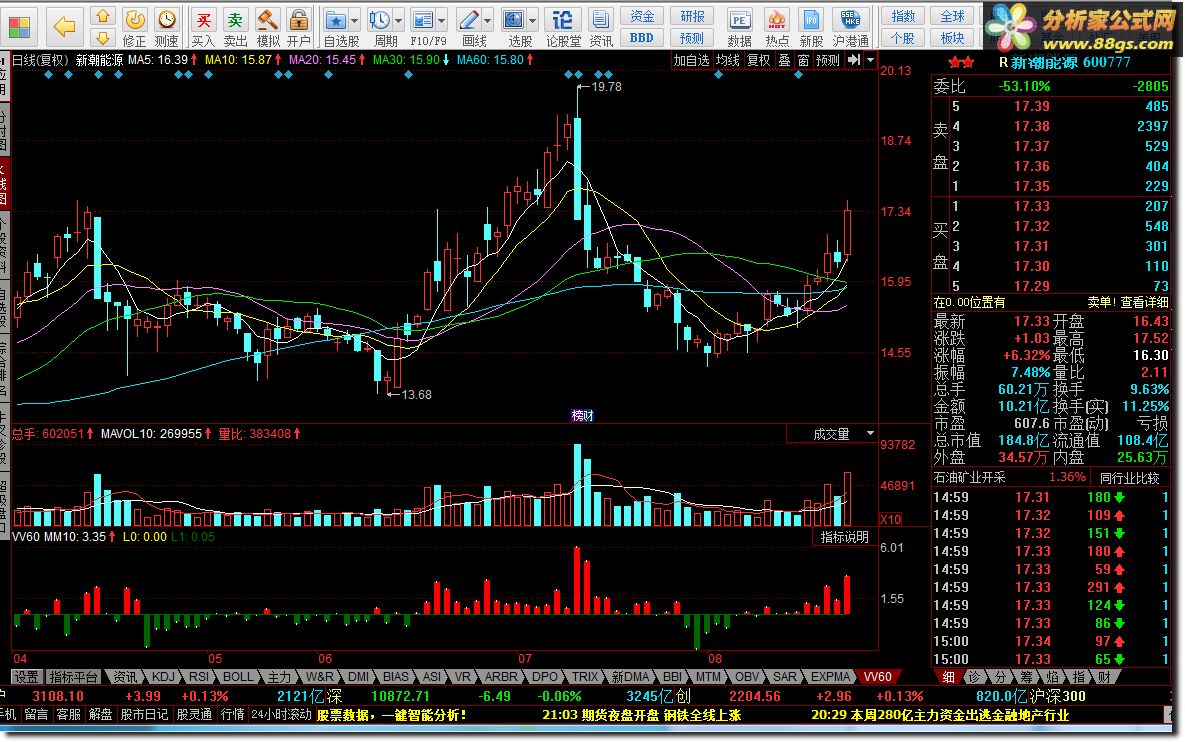Screen dimensions: 1185x742
Task: Expand the 画线 dropdown arrow
Action: [487, 20]
